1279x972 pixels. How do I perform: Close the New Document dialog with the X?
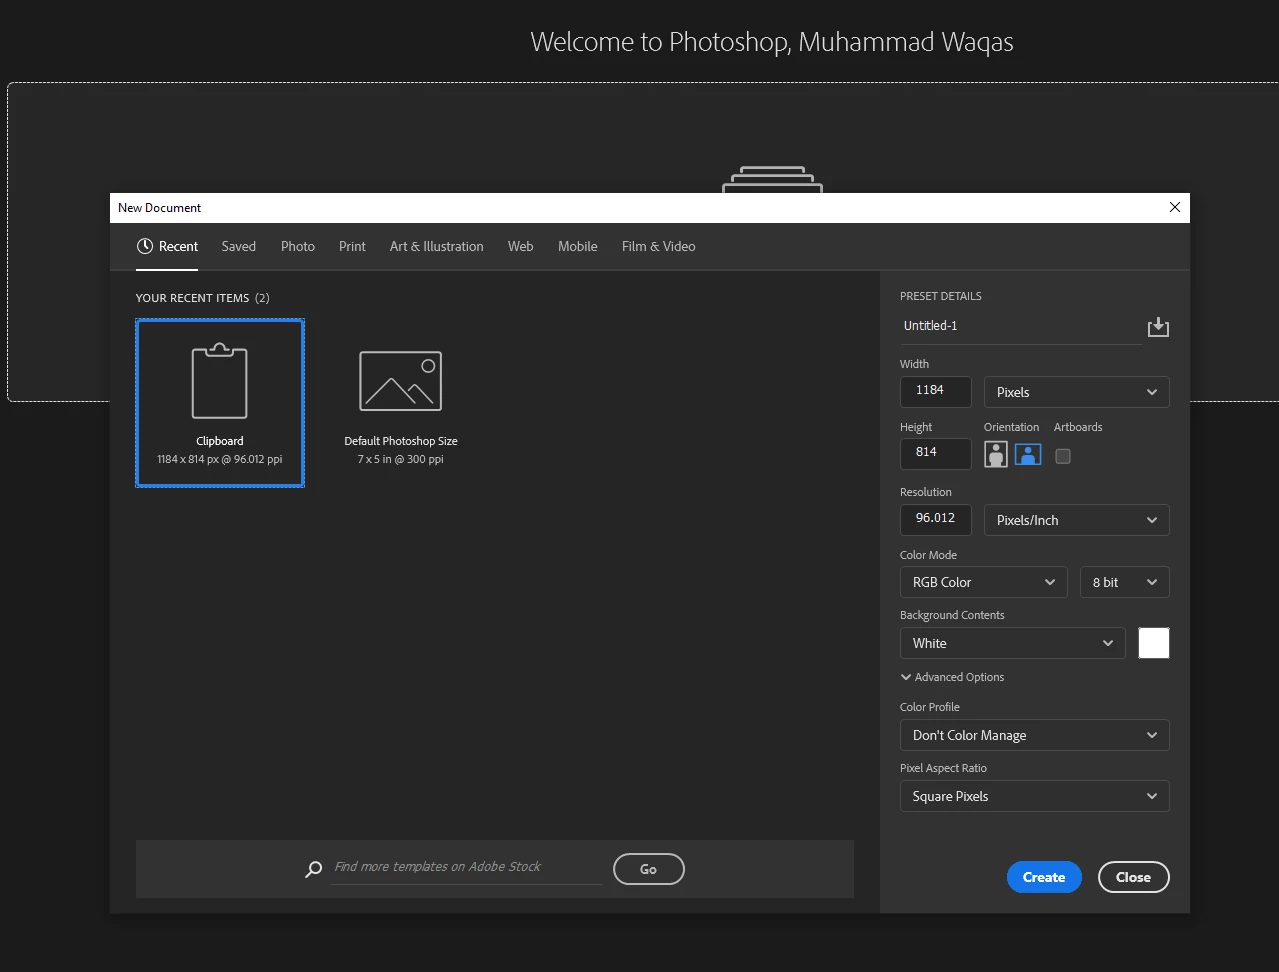(1175, 207)
